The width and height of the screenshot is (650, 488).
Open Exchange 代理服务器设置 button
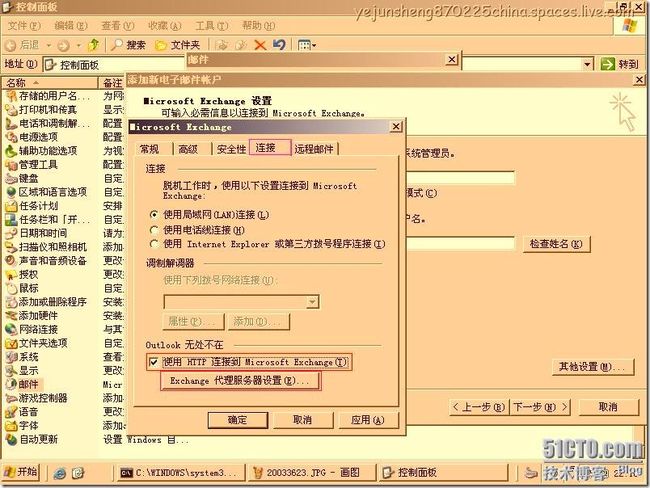pyautogui.click(x=240, y=381)
